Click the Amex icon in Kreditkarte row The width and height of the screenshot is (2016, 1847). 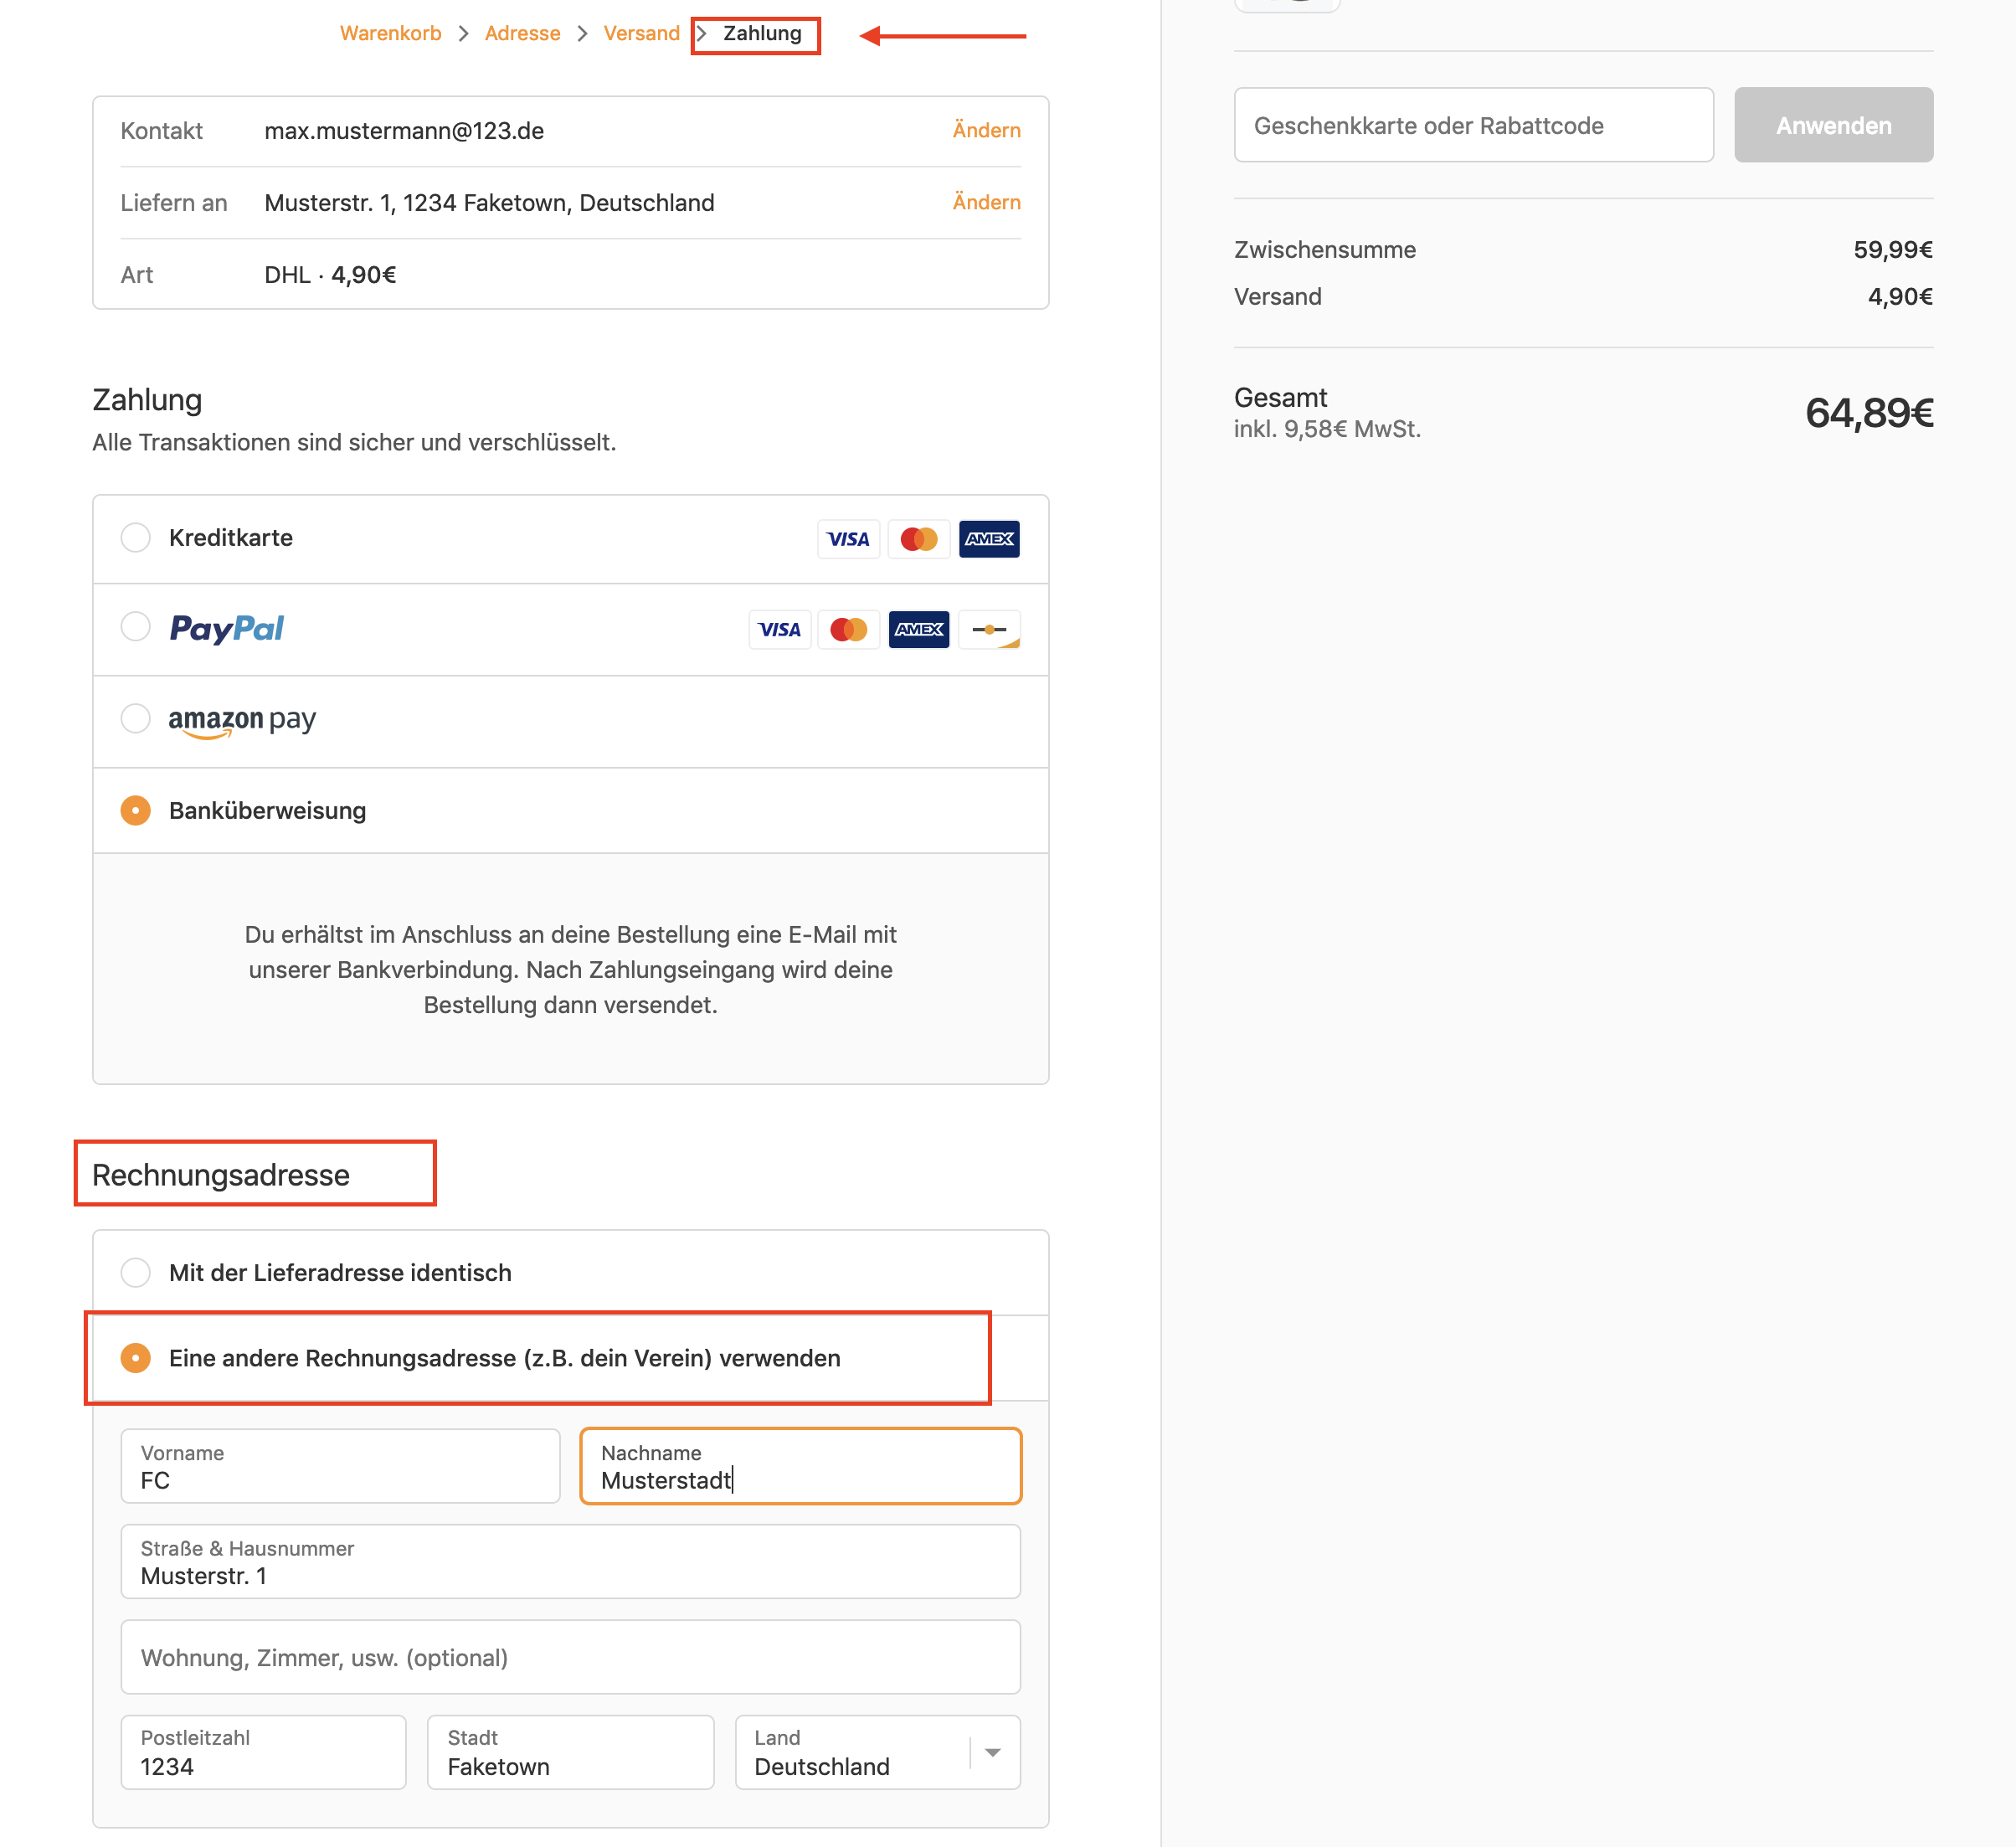(988, 539)
